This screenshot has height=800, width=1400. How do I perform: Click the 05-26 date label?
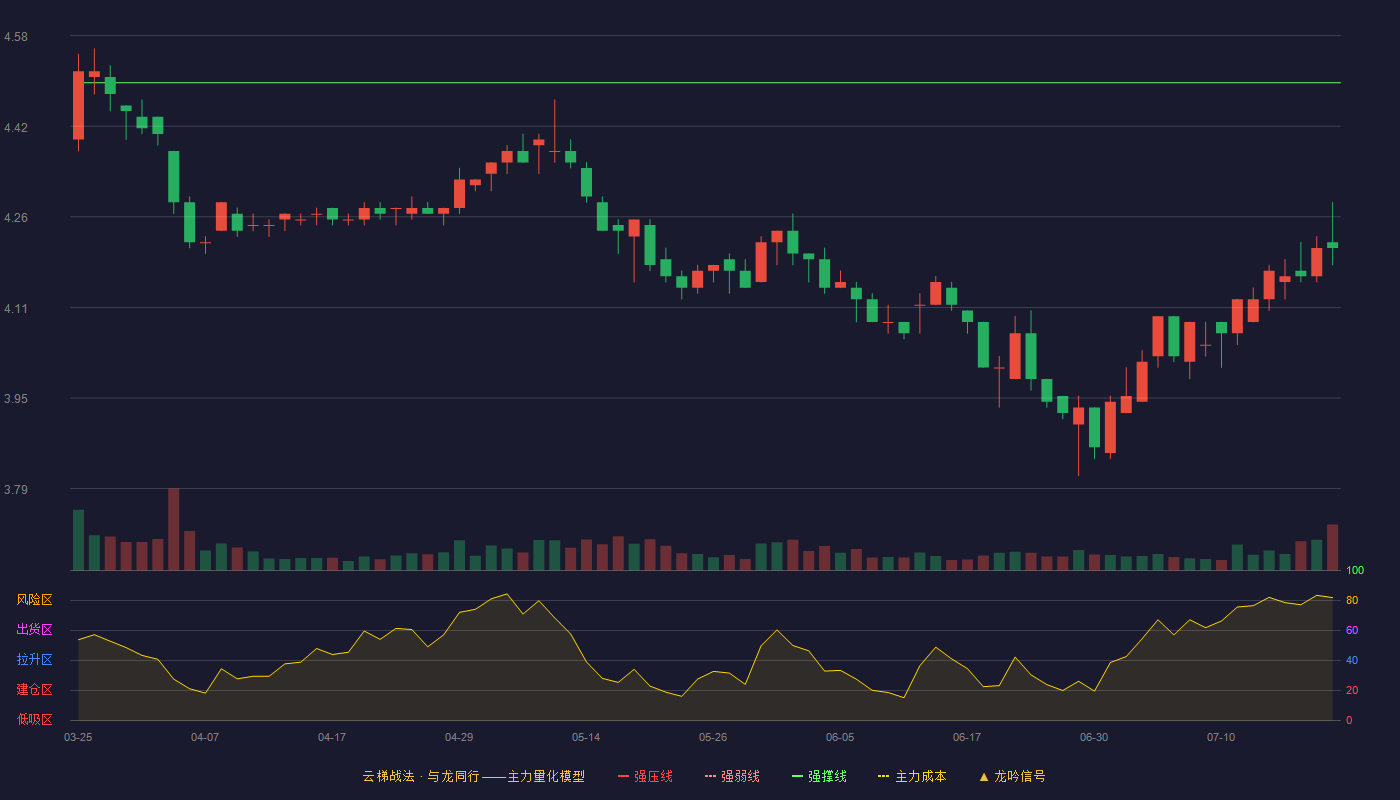tap(713, 737)
